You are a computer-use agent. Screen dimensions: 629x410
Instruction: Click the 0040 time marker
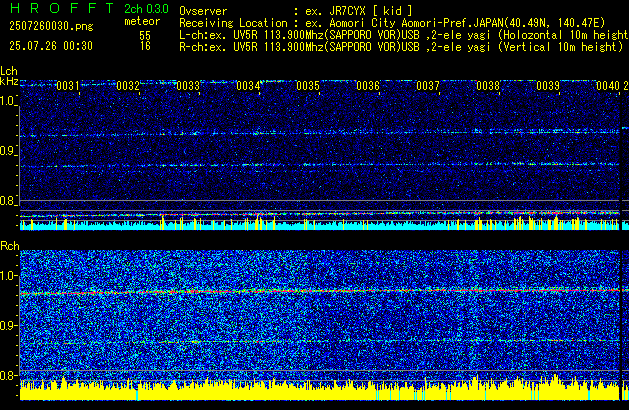point(608,86)
